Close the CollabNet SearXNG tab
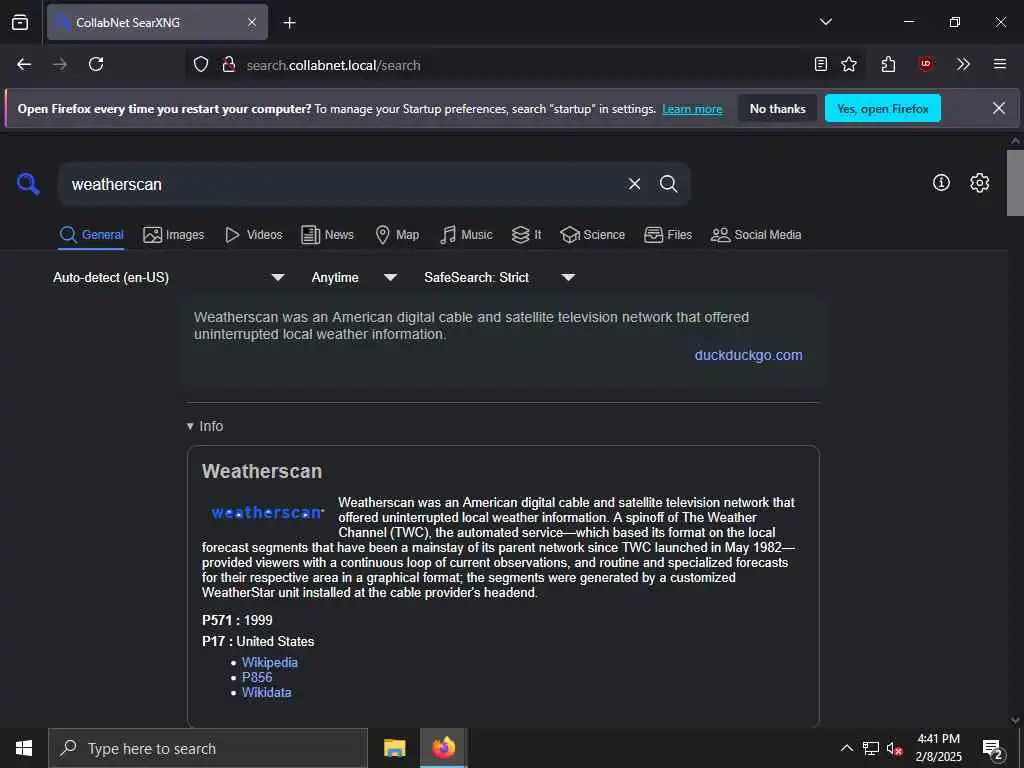This screenshot has width=1024, height=768. point(252,23)
